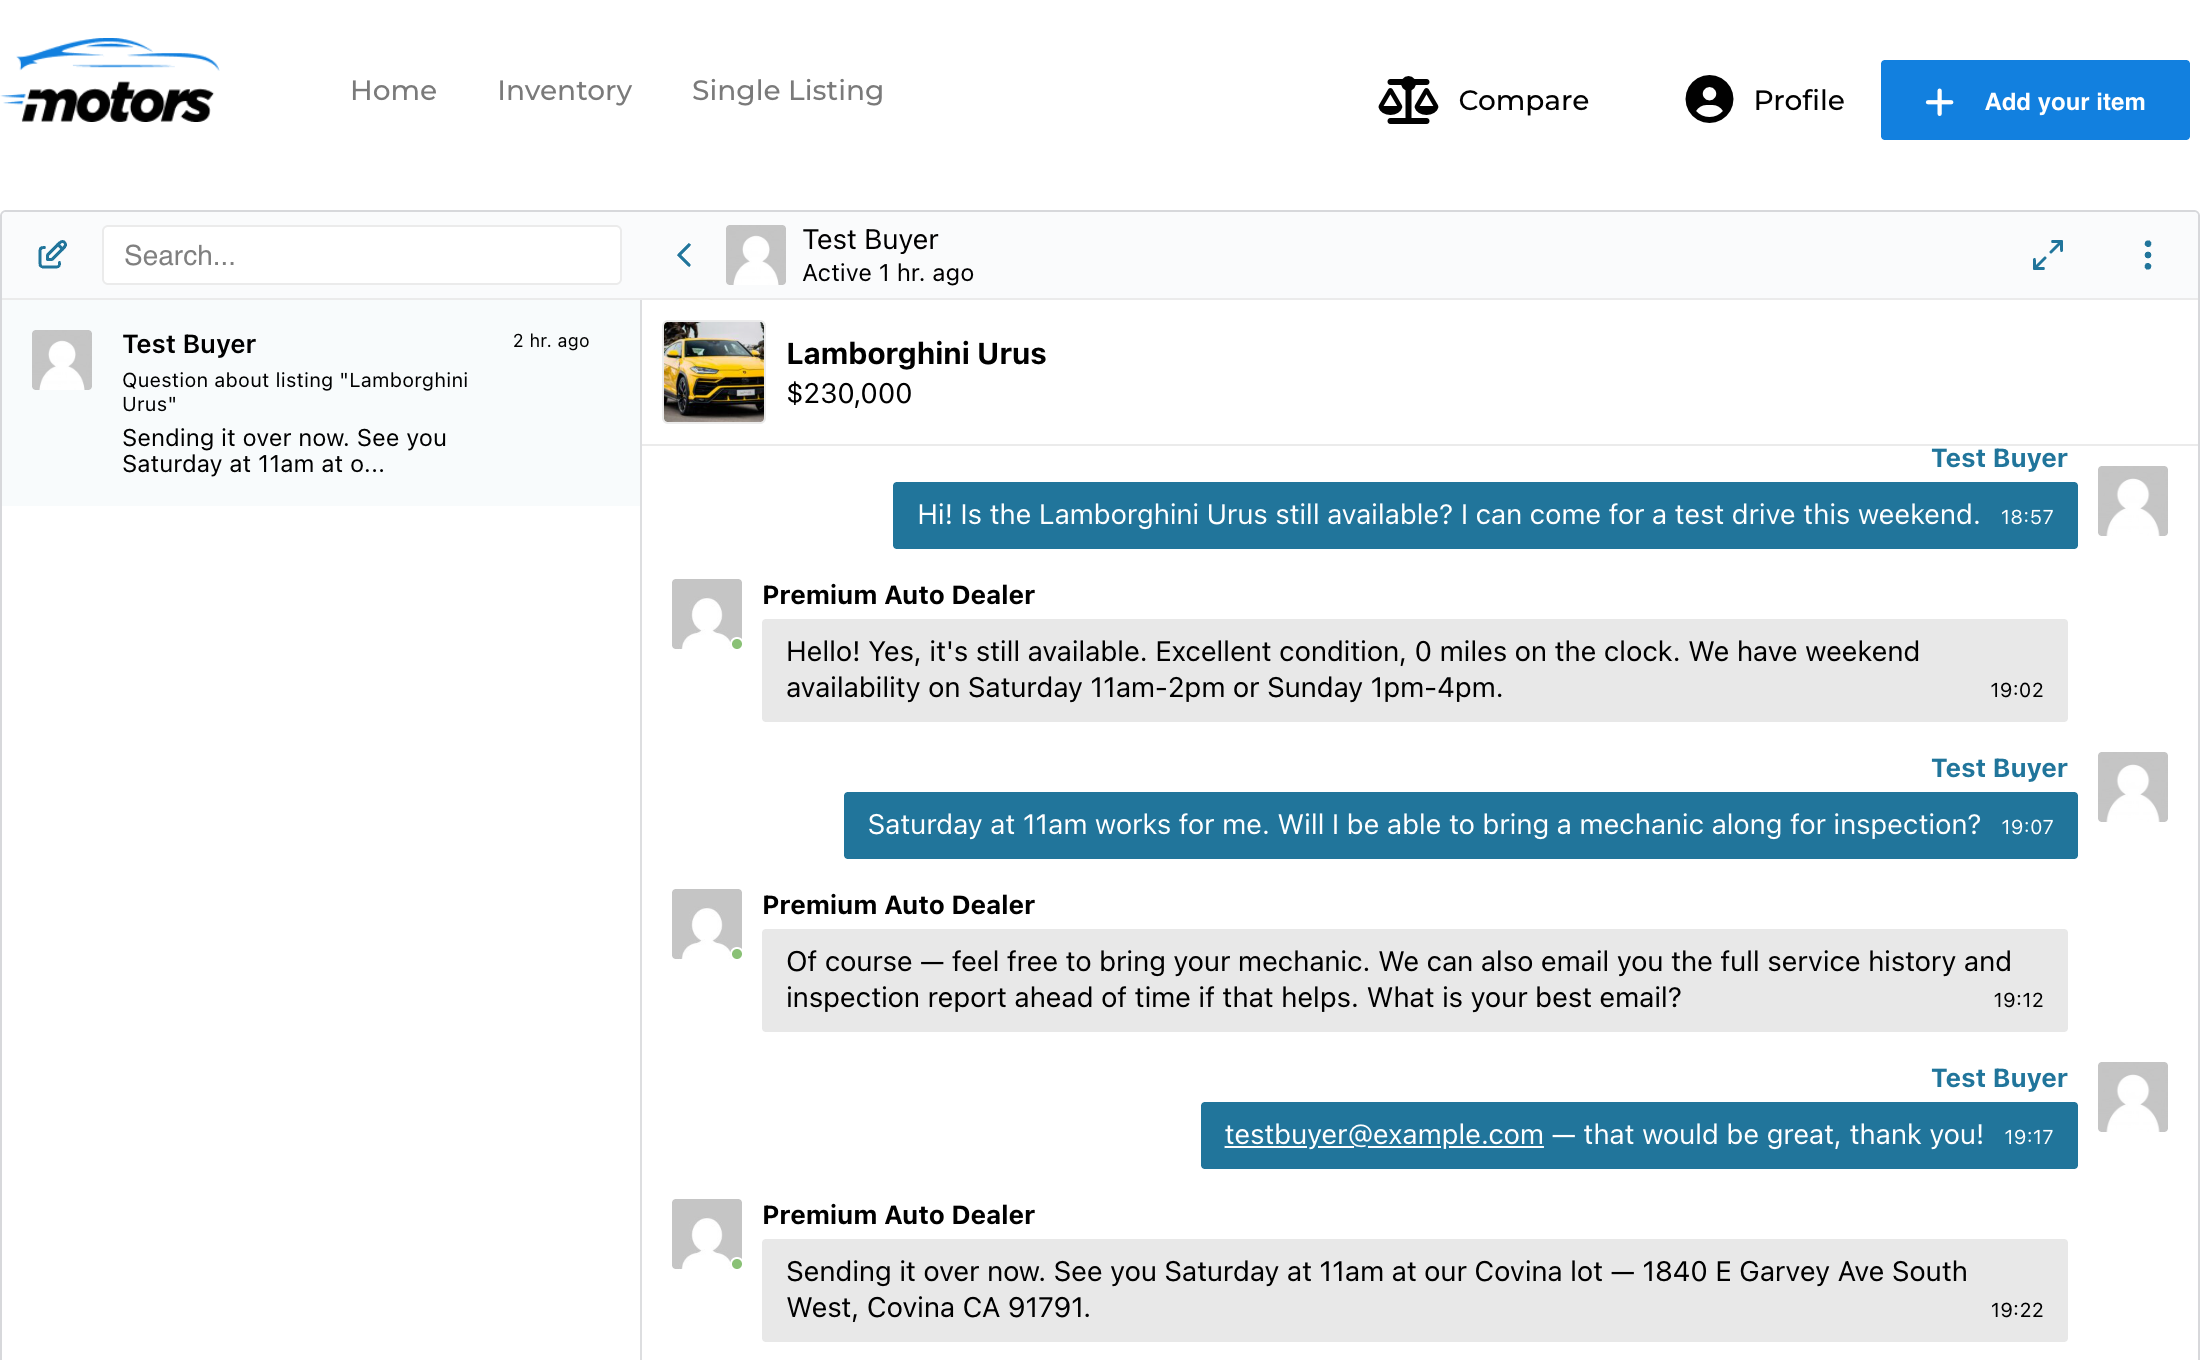Click the 19:02 message timestamp

point(2016,690)
